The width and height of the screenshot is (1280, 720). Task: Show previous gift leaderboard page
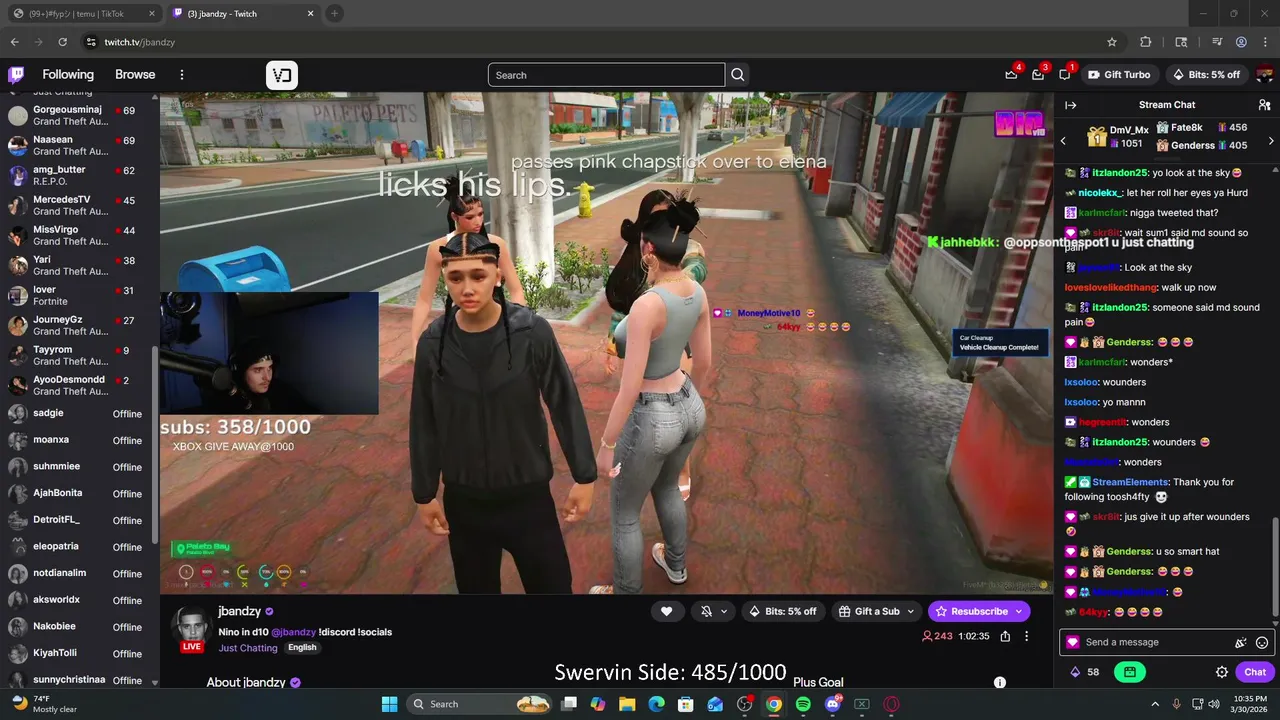(x=1063, y=141)
